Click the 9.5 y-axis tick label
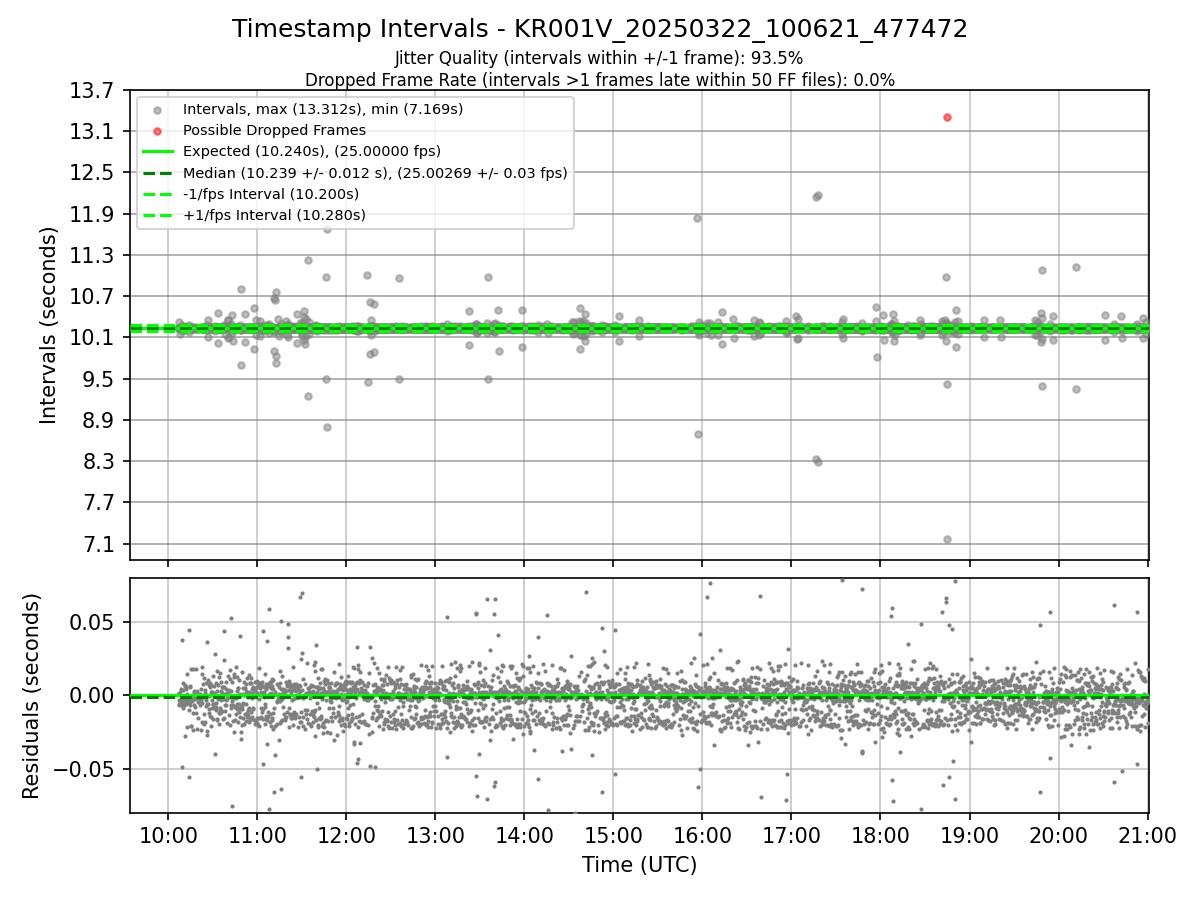Image resolution: width=1200 pixels, height=900 pixels. tap(99, 379)
